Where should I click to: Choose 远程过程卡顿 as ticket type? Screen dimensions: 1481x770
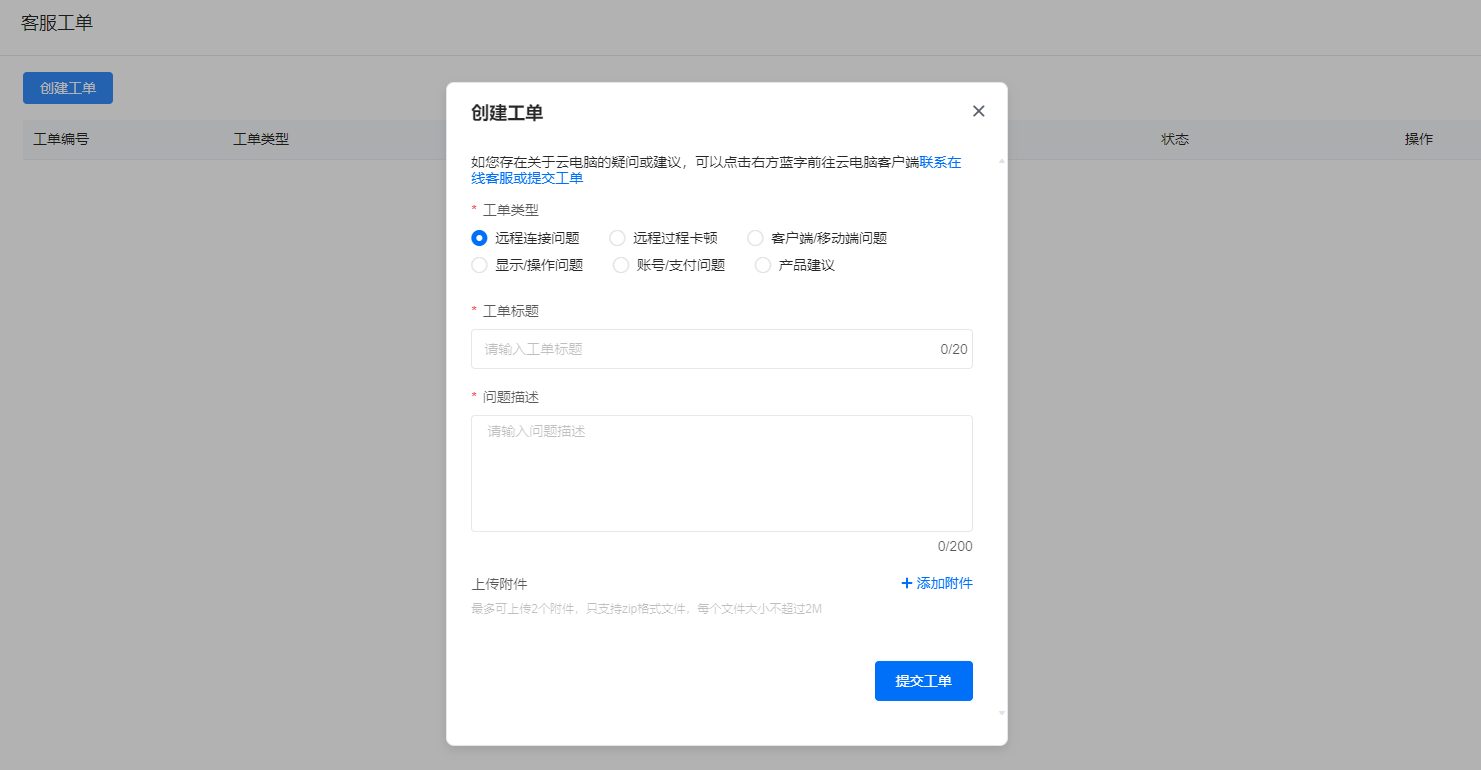(x=617, y=238)
